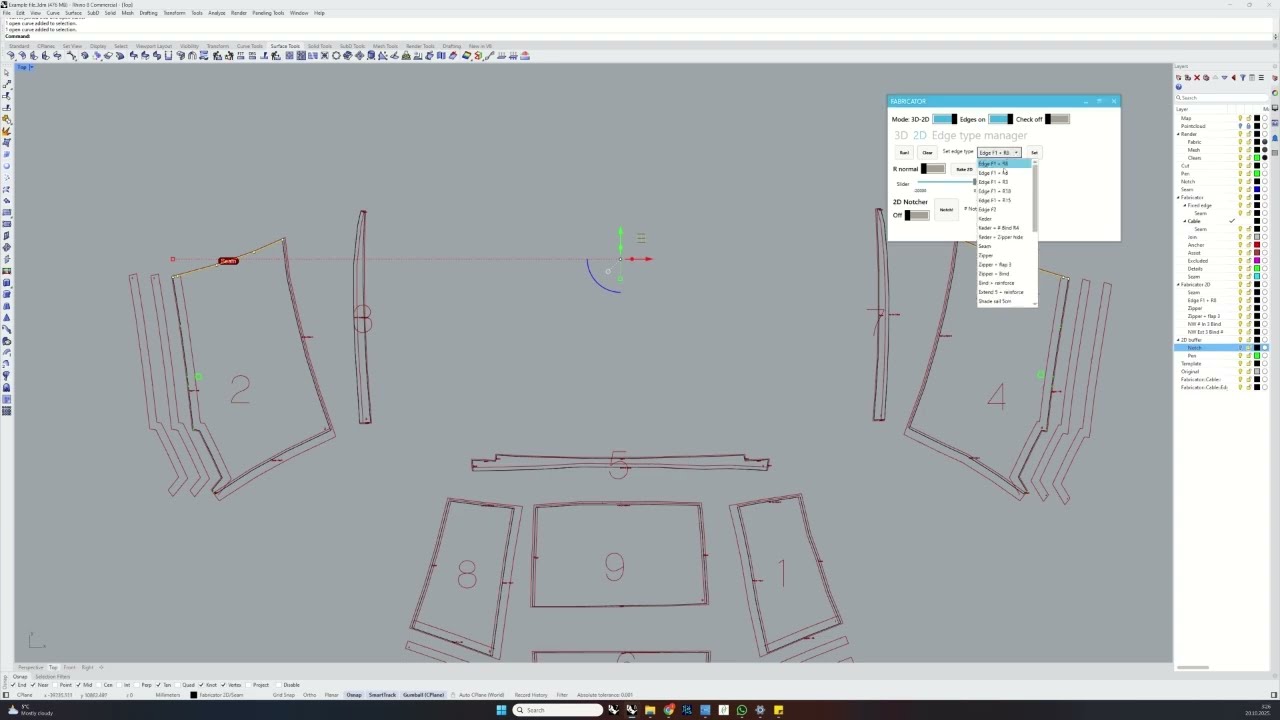Click the dropdown list scroll-up arrow
This screenshot has width=1280, height=720.
[1035, 162]
